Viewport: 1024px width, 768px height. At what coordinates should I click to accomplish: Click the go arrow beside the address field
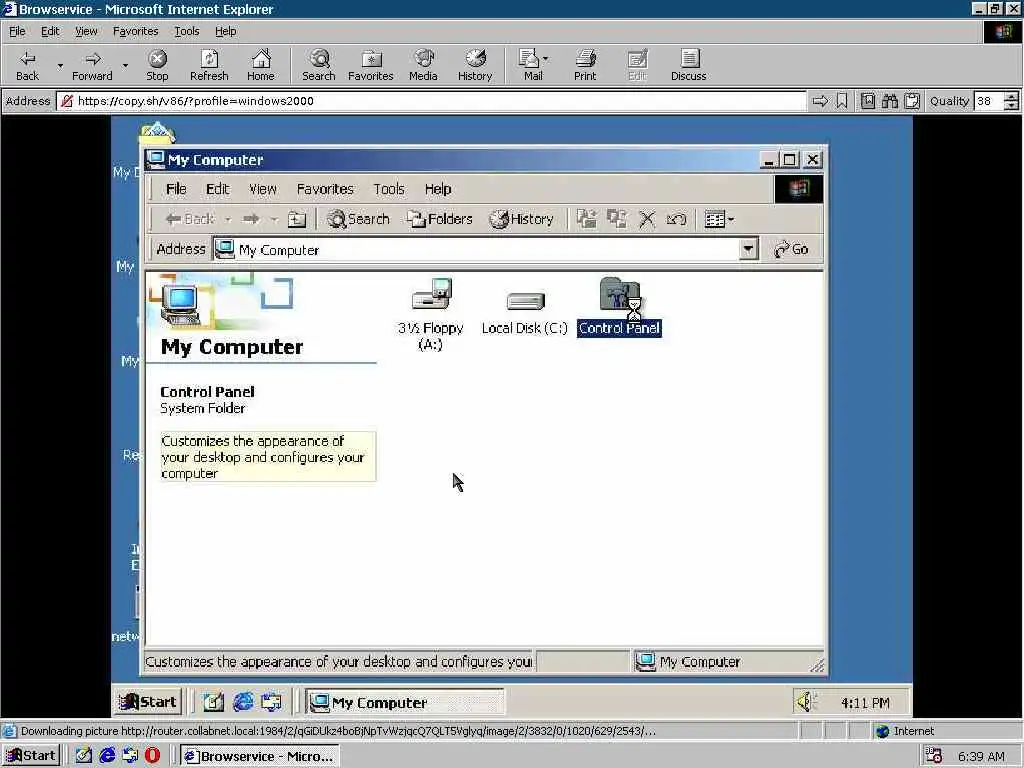click(x=820, y=101)
